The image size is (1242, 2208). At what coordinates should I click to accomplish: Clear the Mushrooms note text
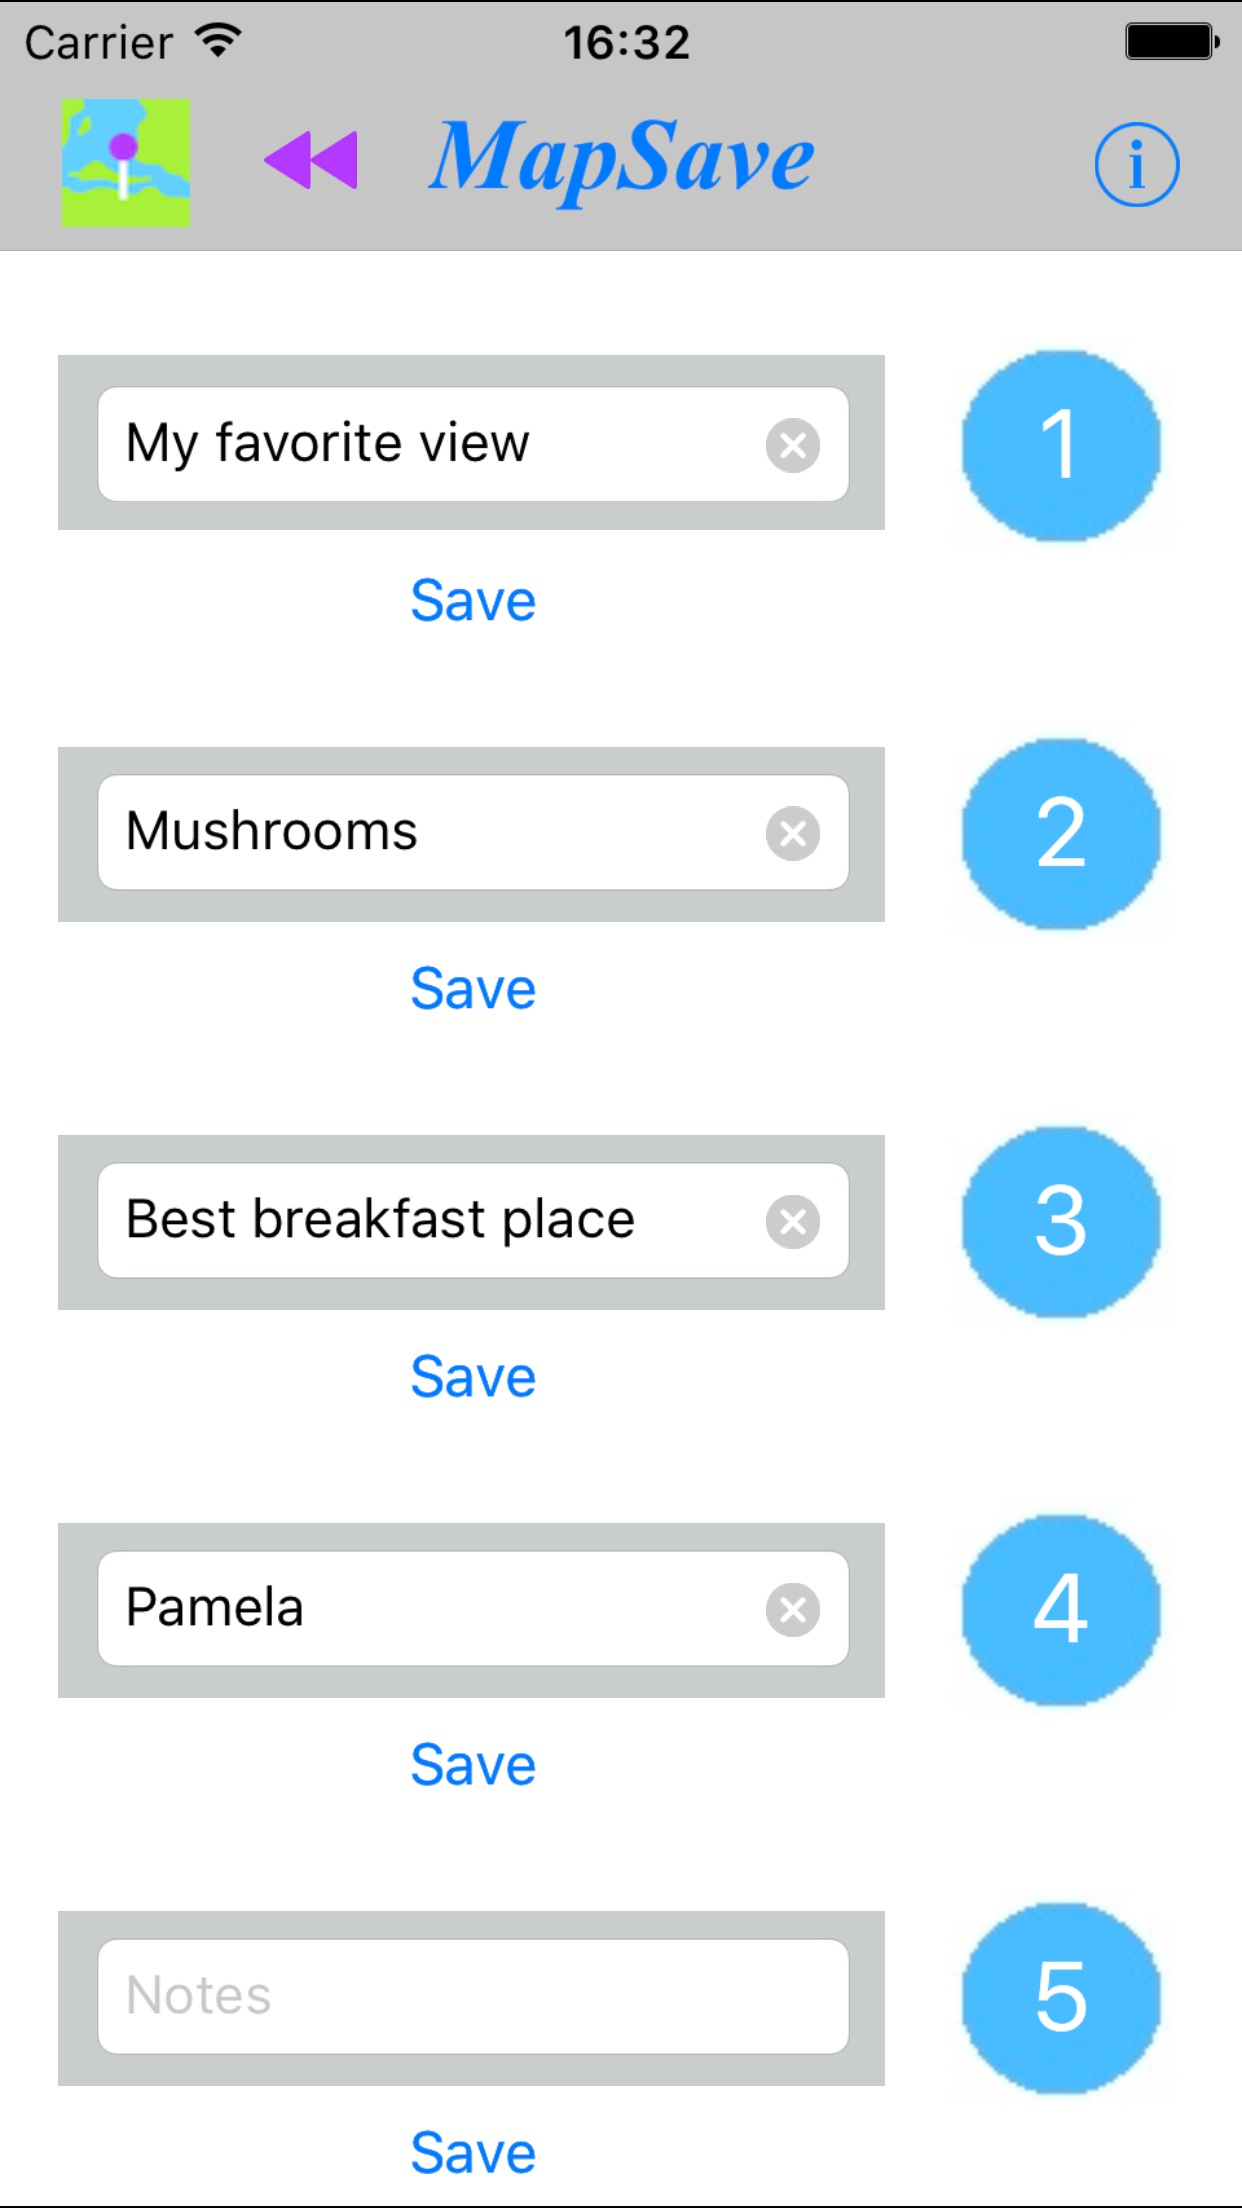coord(792,833)
